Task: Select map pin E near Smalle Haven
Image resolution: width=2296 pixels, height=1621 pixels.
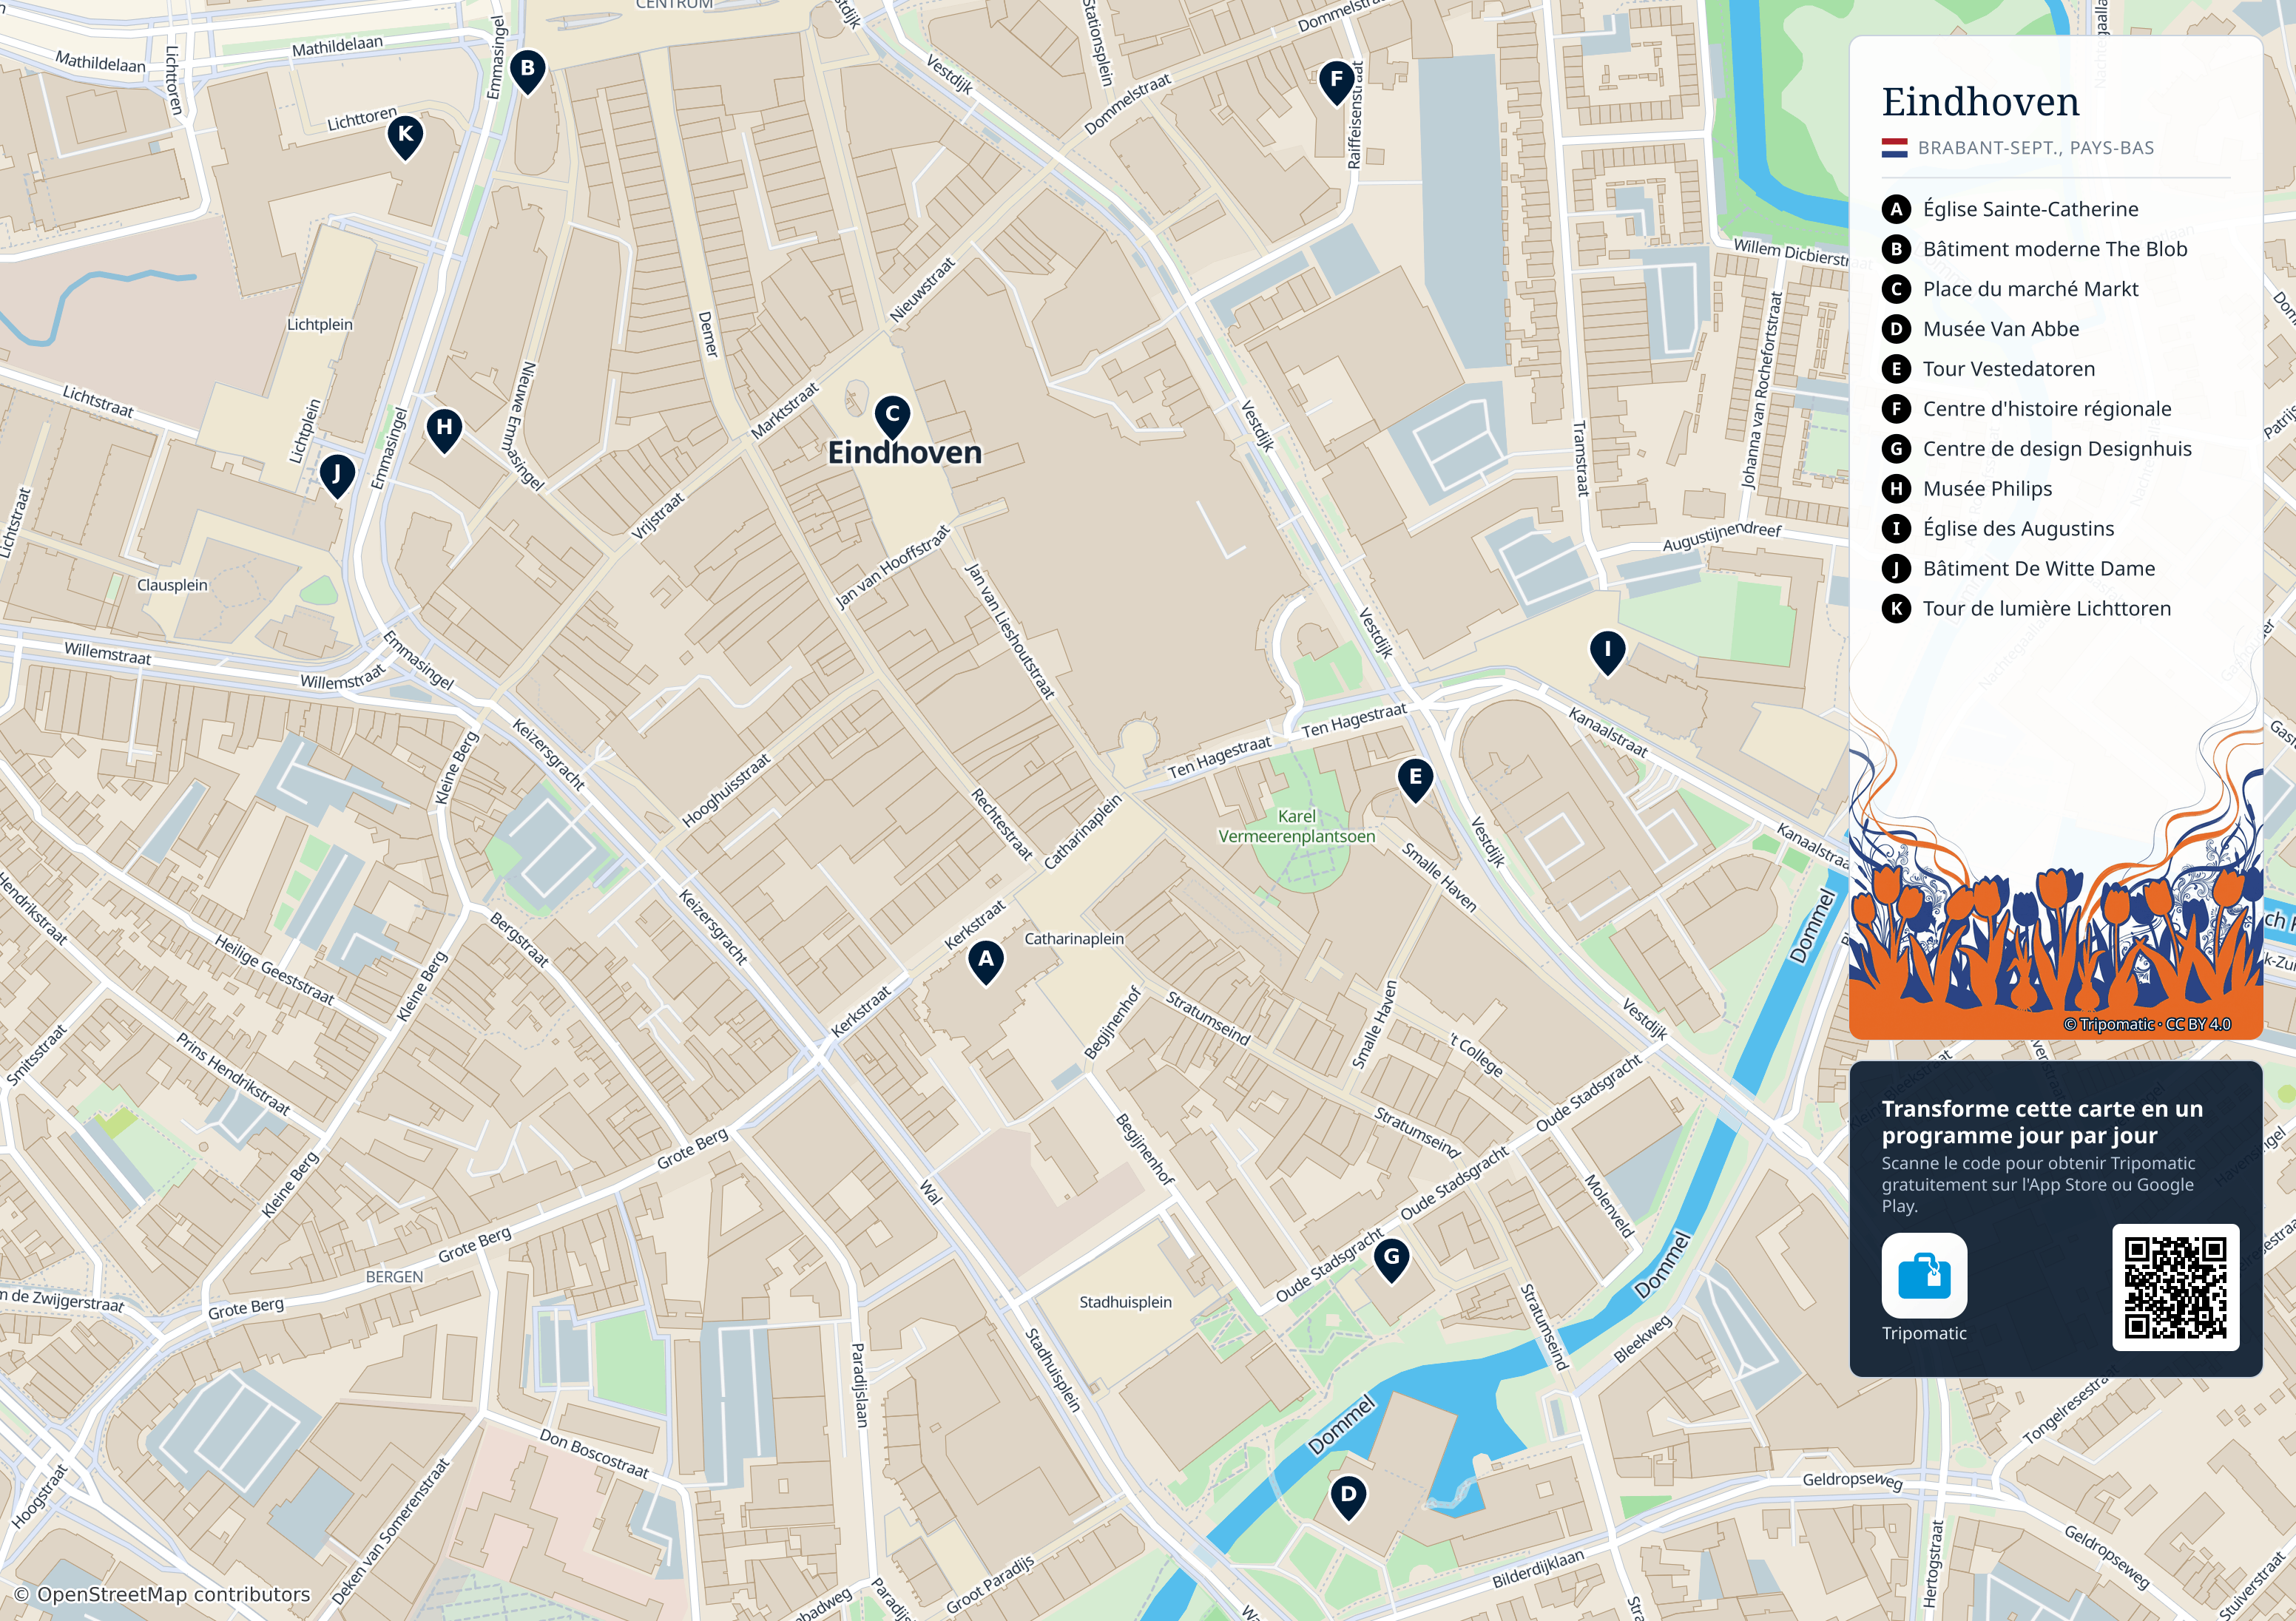Action: pos(1415,780)
